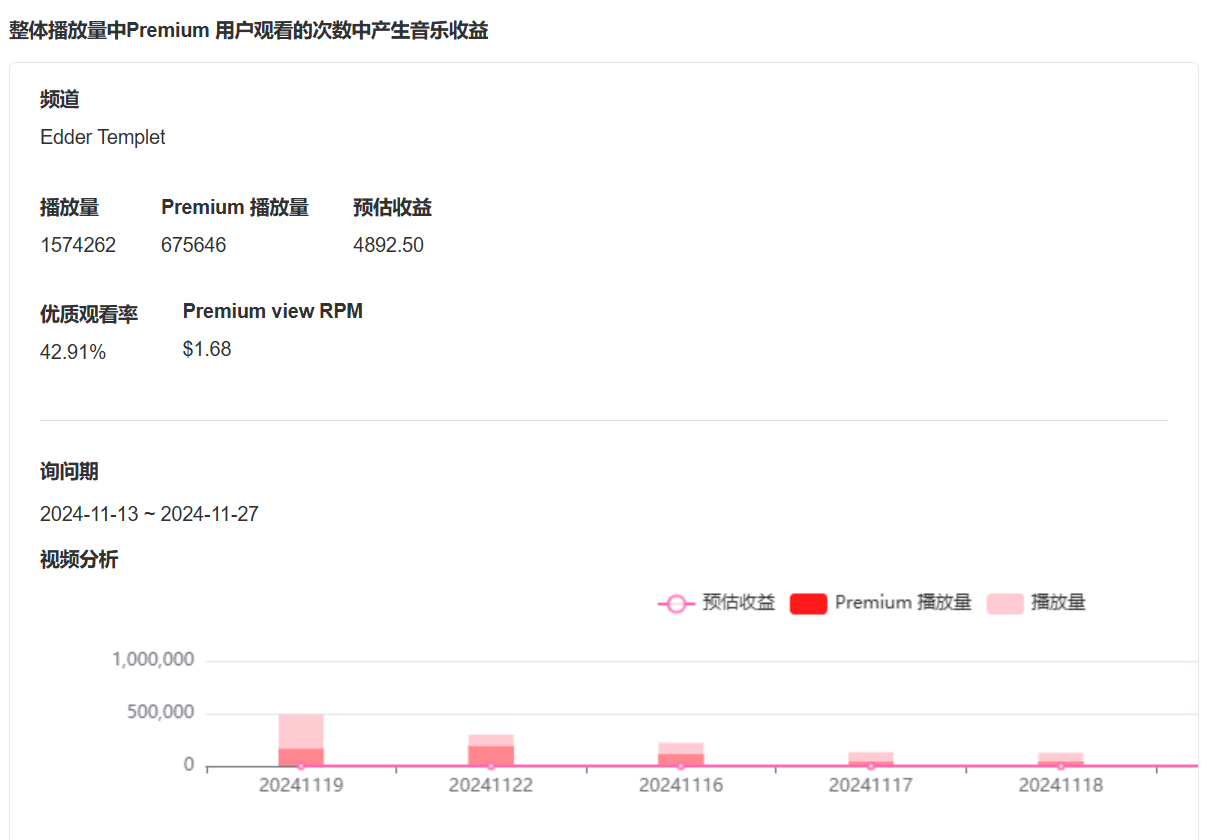Click the 预估收益 data point for 20241119
Viewport: 1223px width, 840px height.
(x=301, y=766)
